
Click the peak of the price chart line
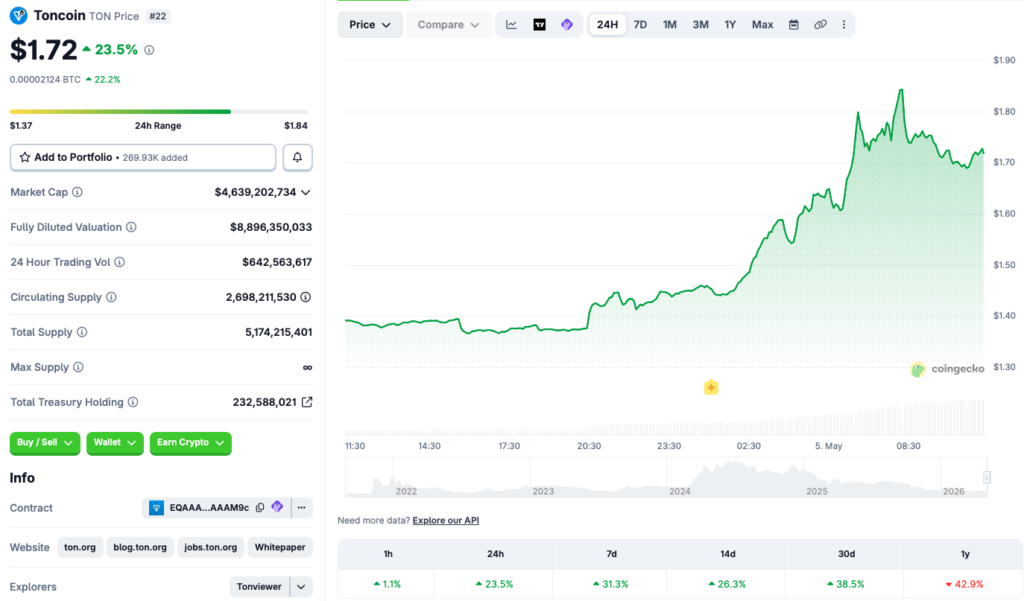click(x=902, y=90)
